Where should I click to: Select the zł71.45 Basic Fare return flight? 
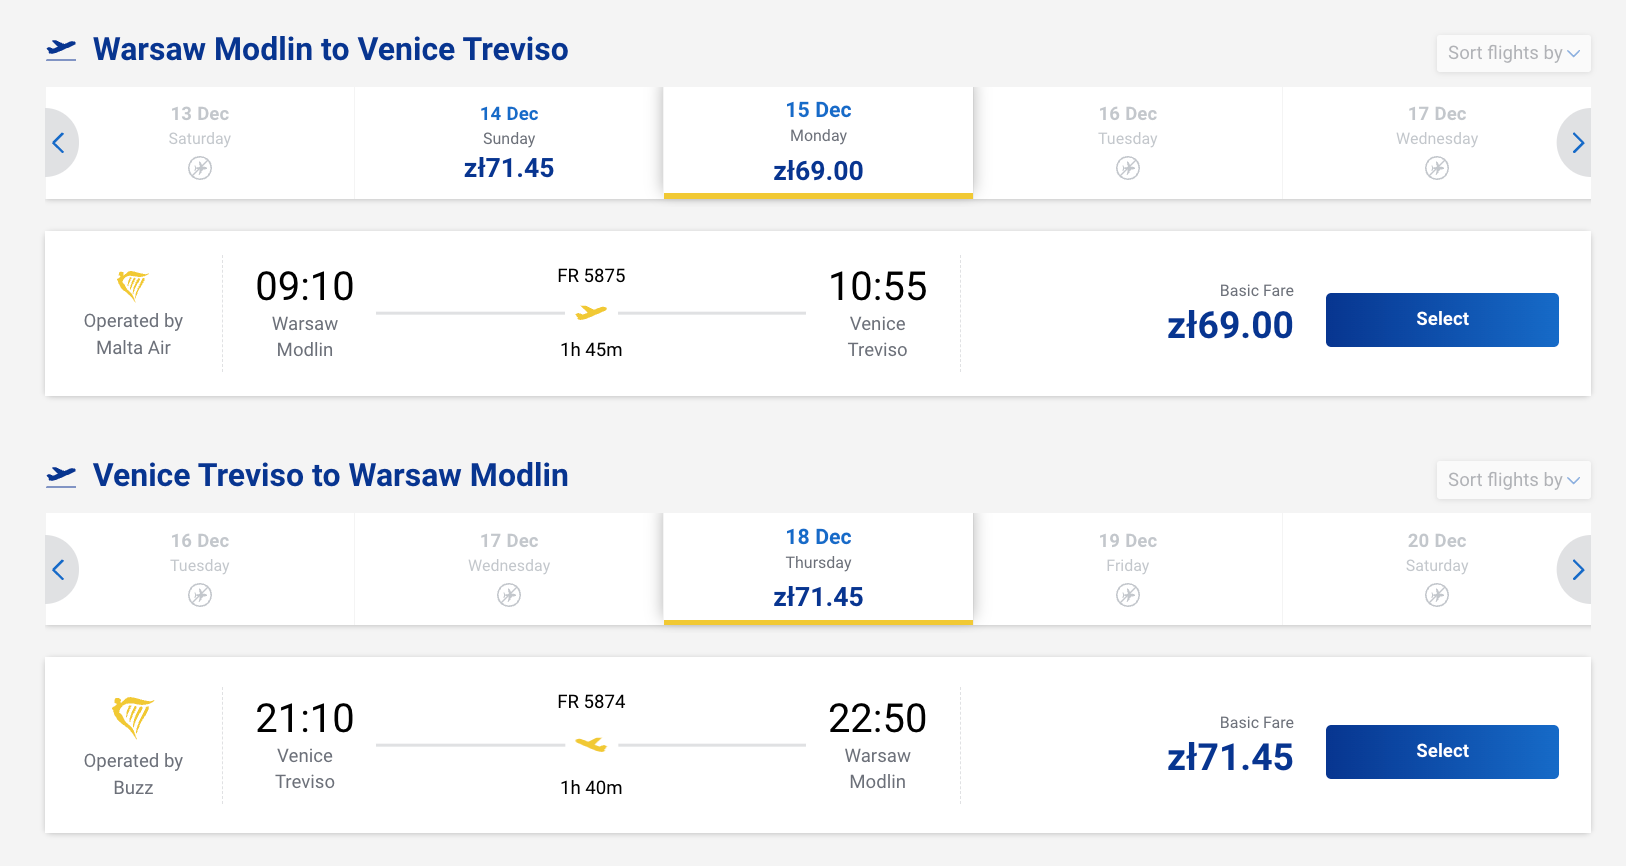pyautogui.click(x=1441, y=752)
